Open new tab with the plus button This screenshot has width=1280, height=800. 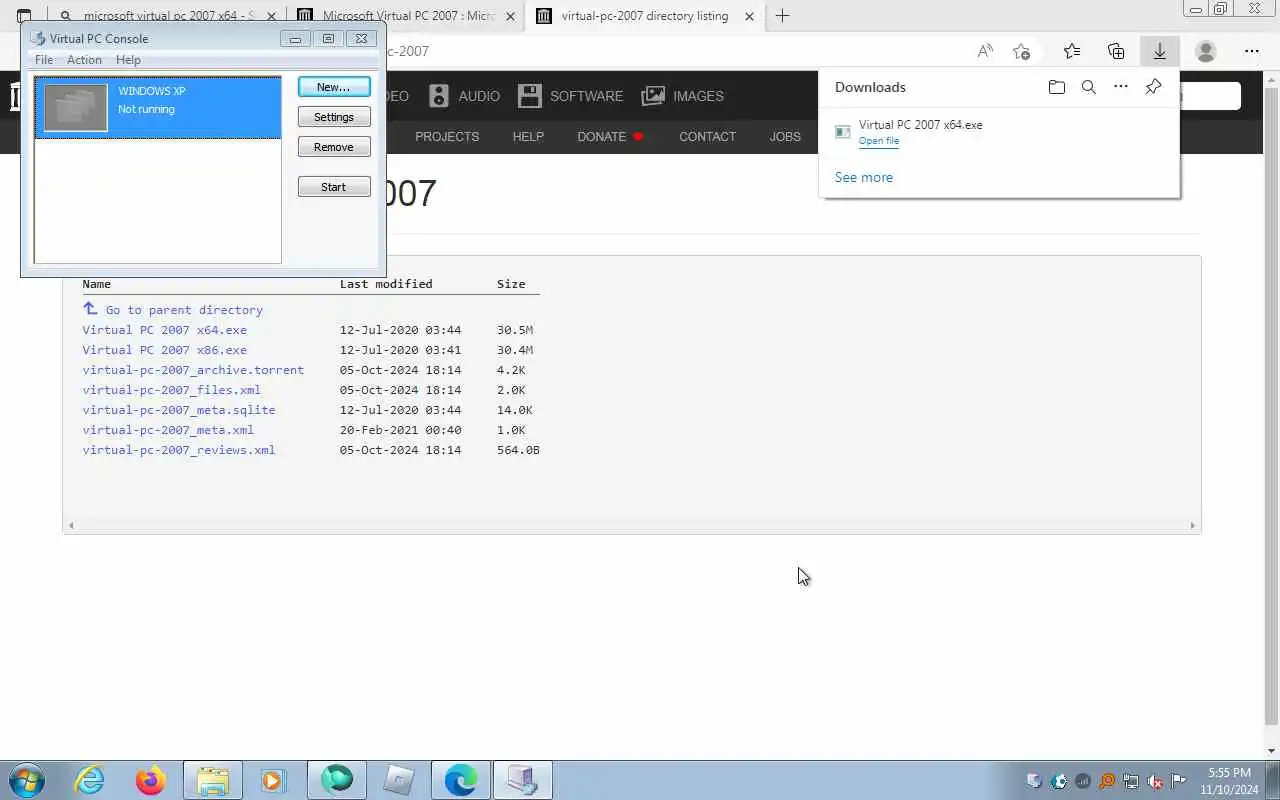tap(782, 16)
